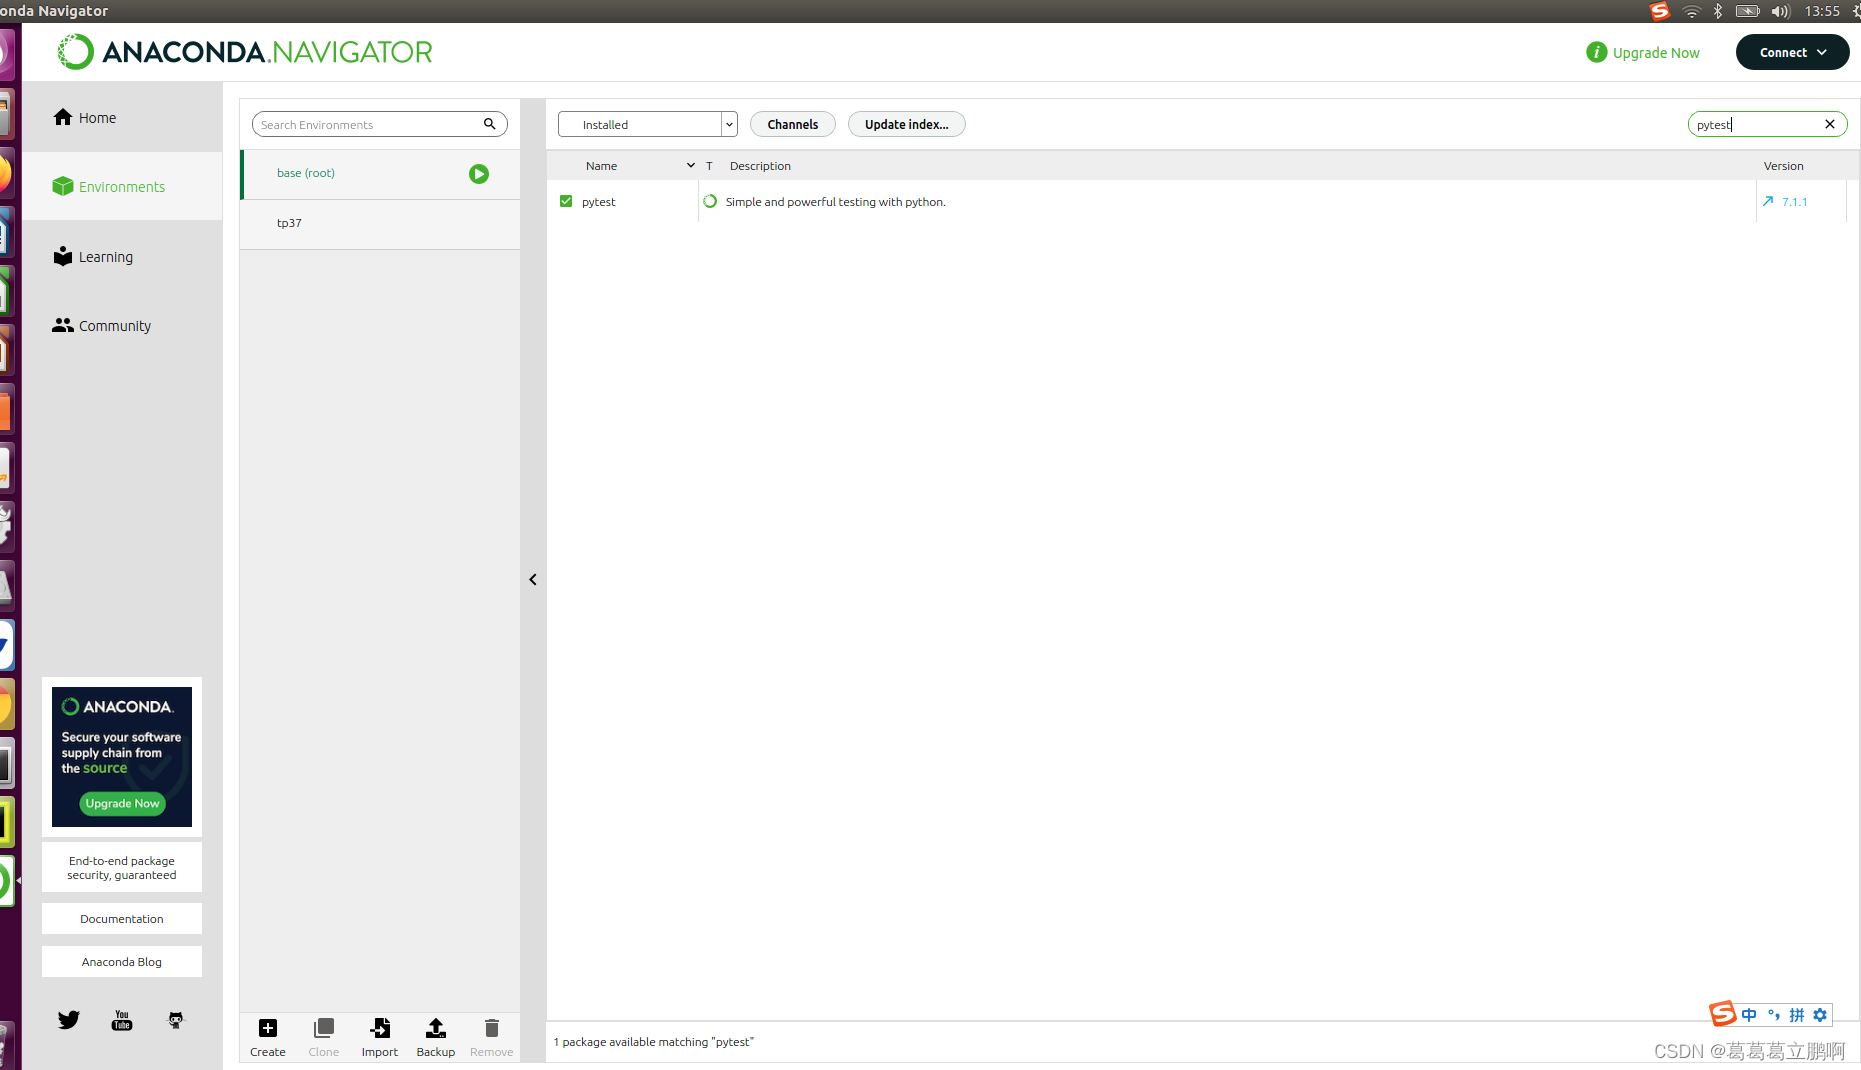
Task: Click the Bluetooth icon in system tray
Action: click(1718, 11)
